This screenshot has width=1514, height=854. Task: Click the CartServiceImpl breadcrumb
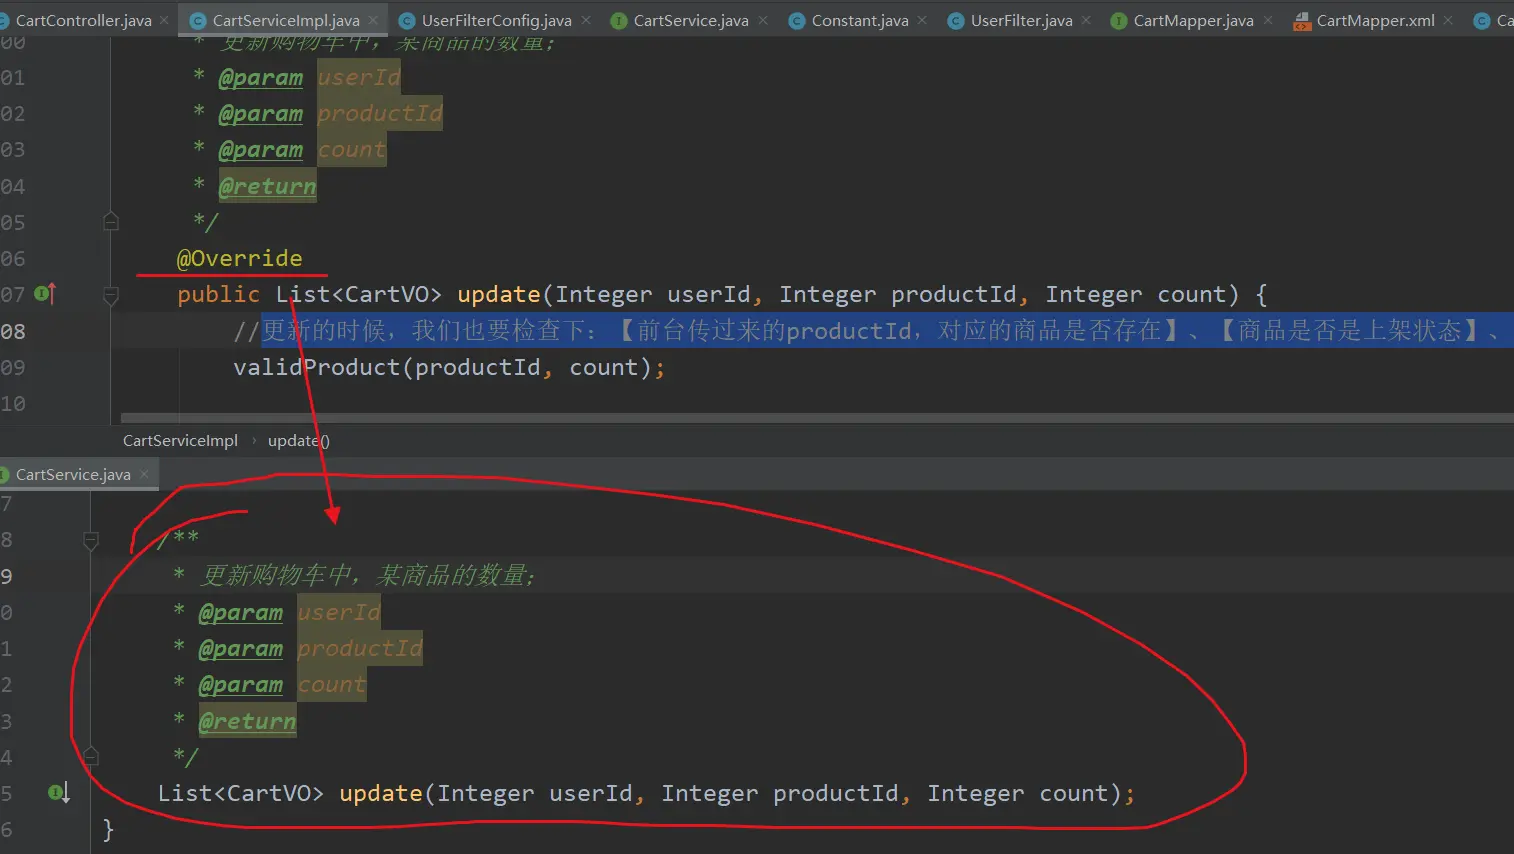(x=180, y=441)
